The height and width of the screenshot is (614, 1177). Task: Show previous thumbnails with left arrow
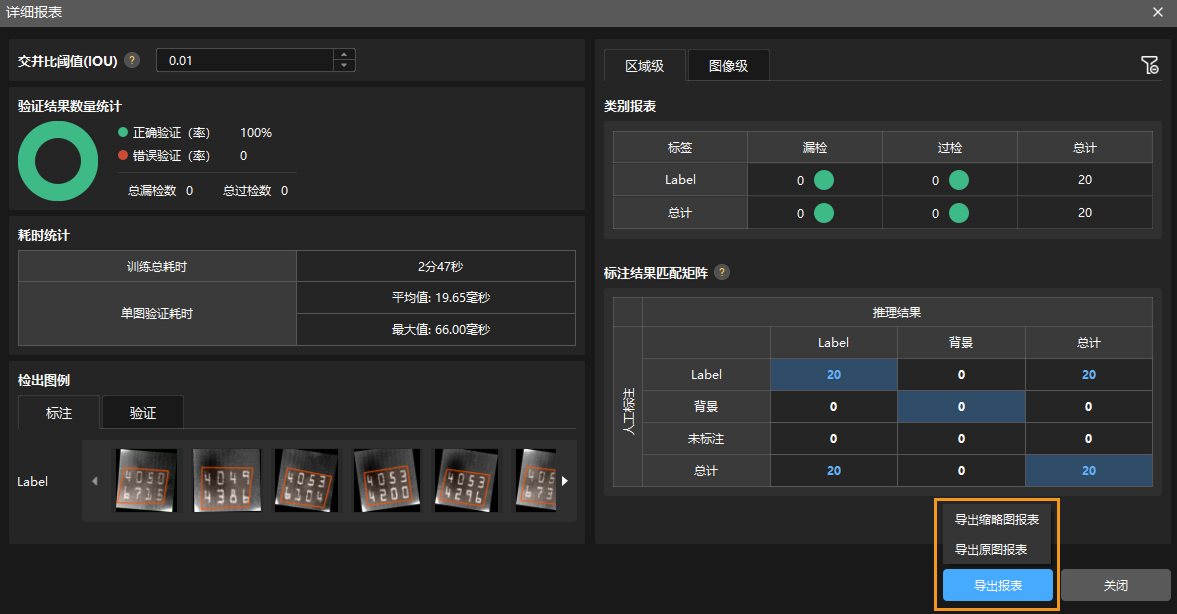coord(95,481)
